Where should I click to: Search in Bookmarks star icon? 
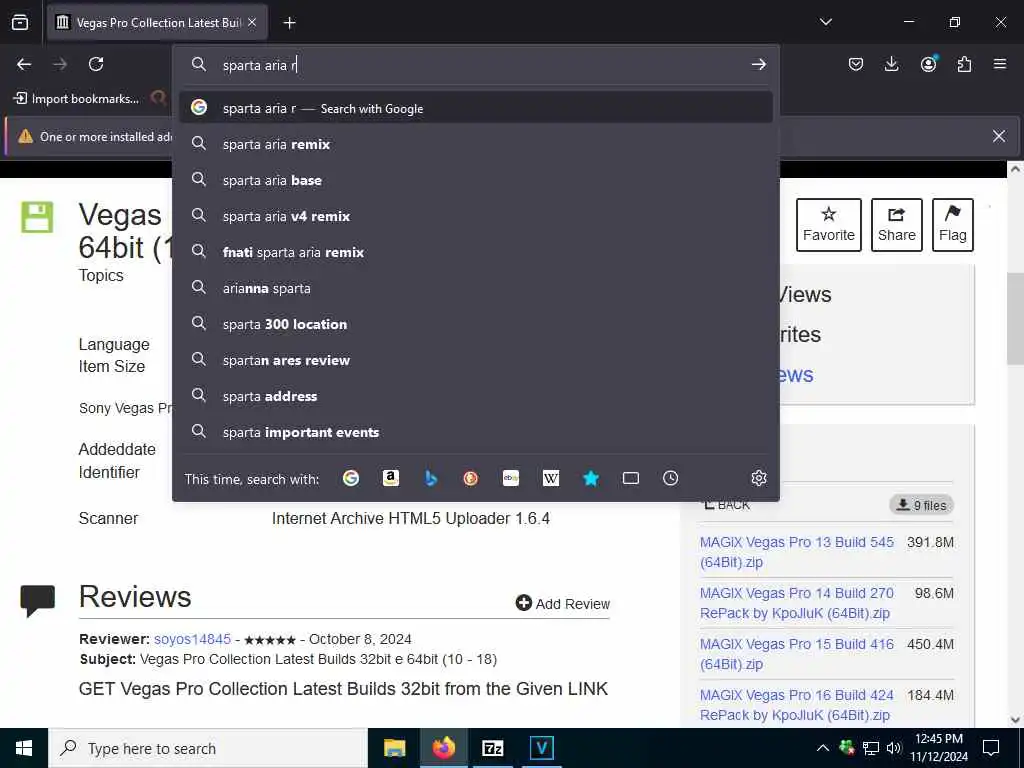(591, 479)
